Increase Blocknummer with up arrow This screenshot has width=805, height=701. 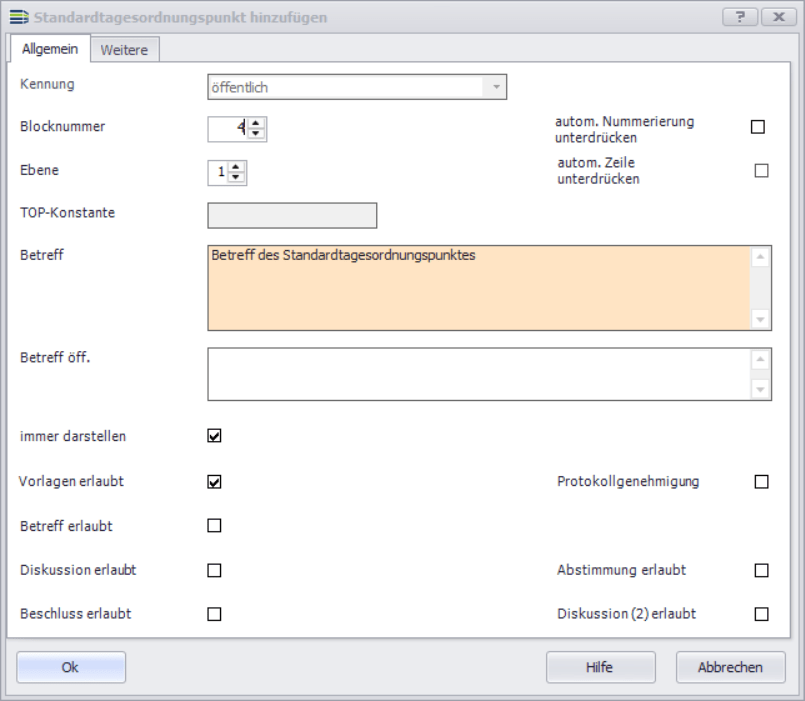point(257,123)
